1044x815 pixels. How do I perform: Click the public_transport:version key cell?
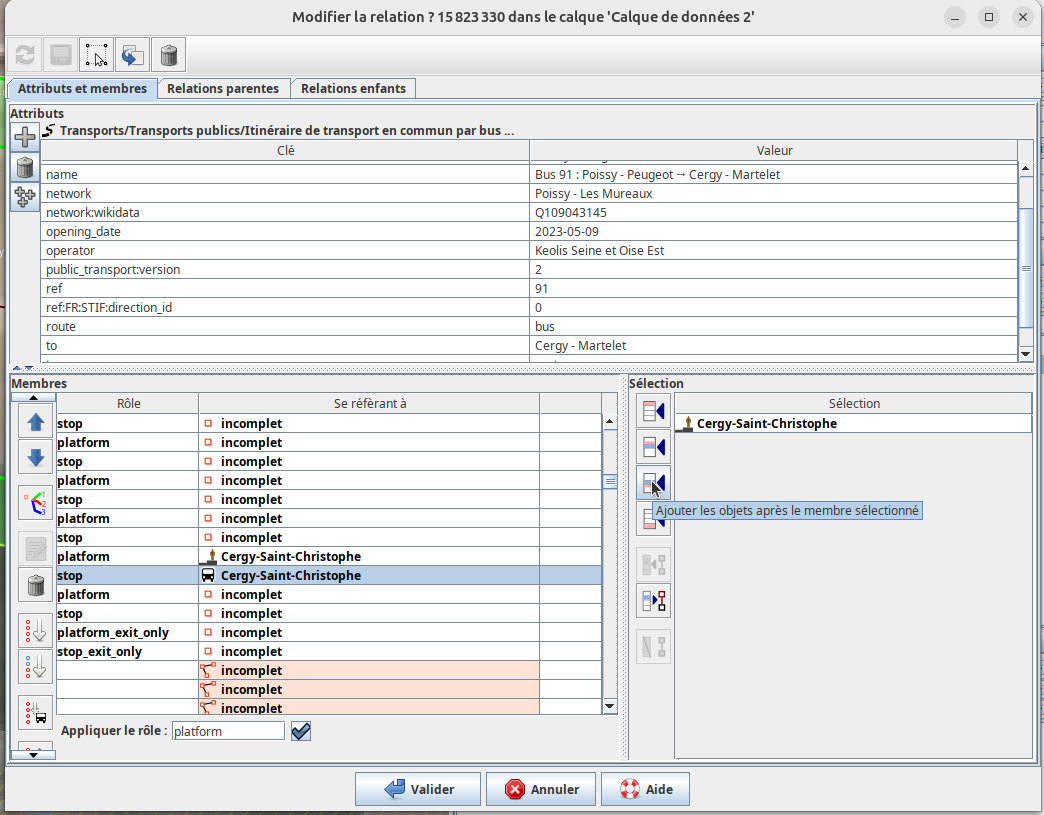(x=286, y=270)
